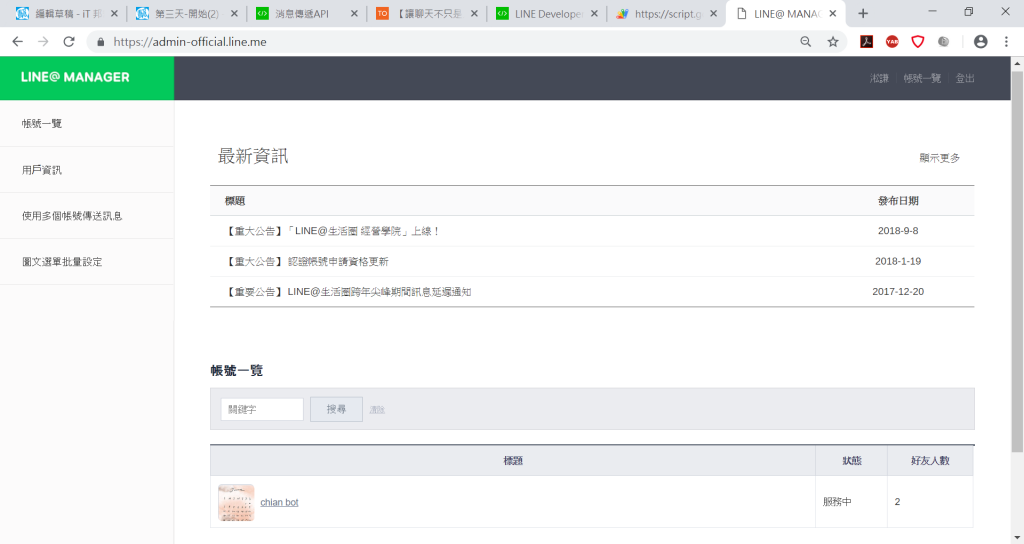Open a new tab with plus icon

[x=863, y=13]
